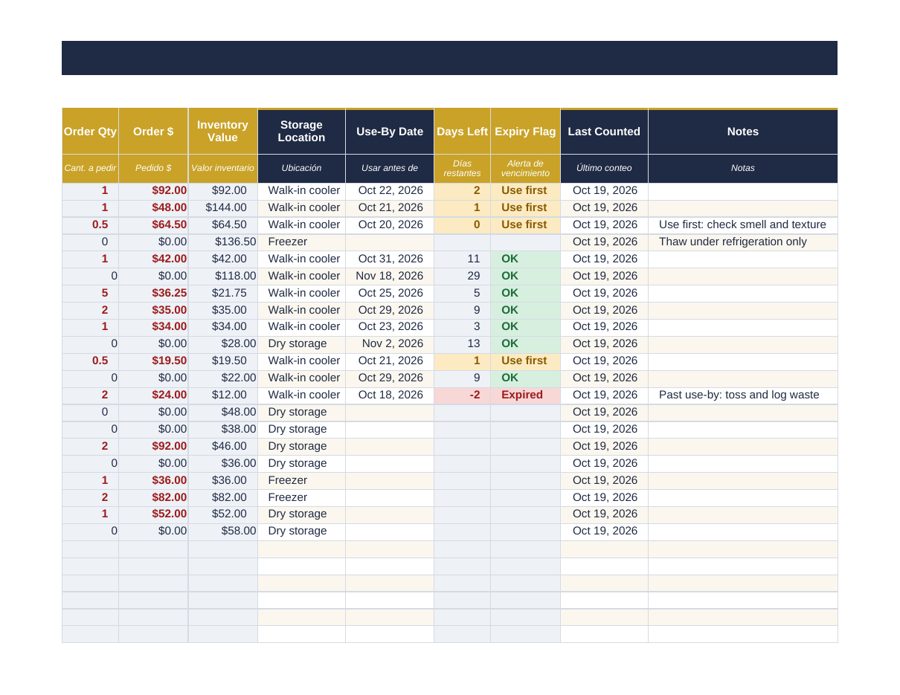Click the $34.00 order amount cell
The height and width of the screenshot is (695, 900).
(153, 327)
